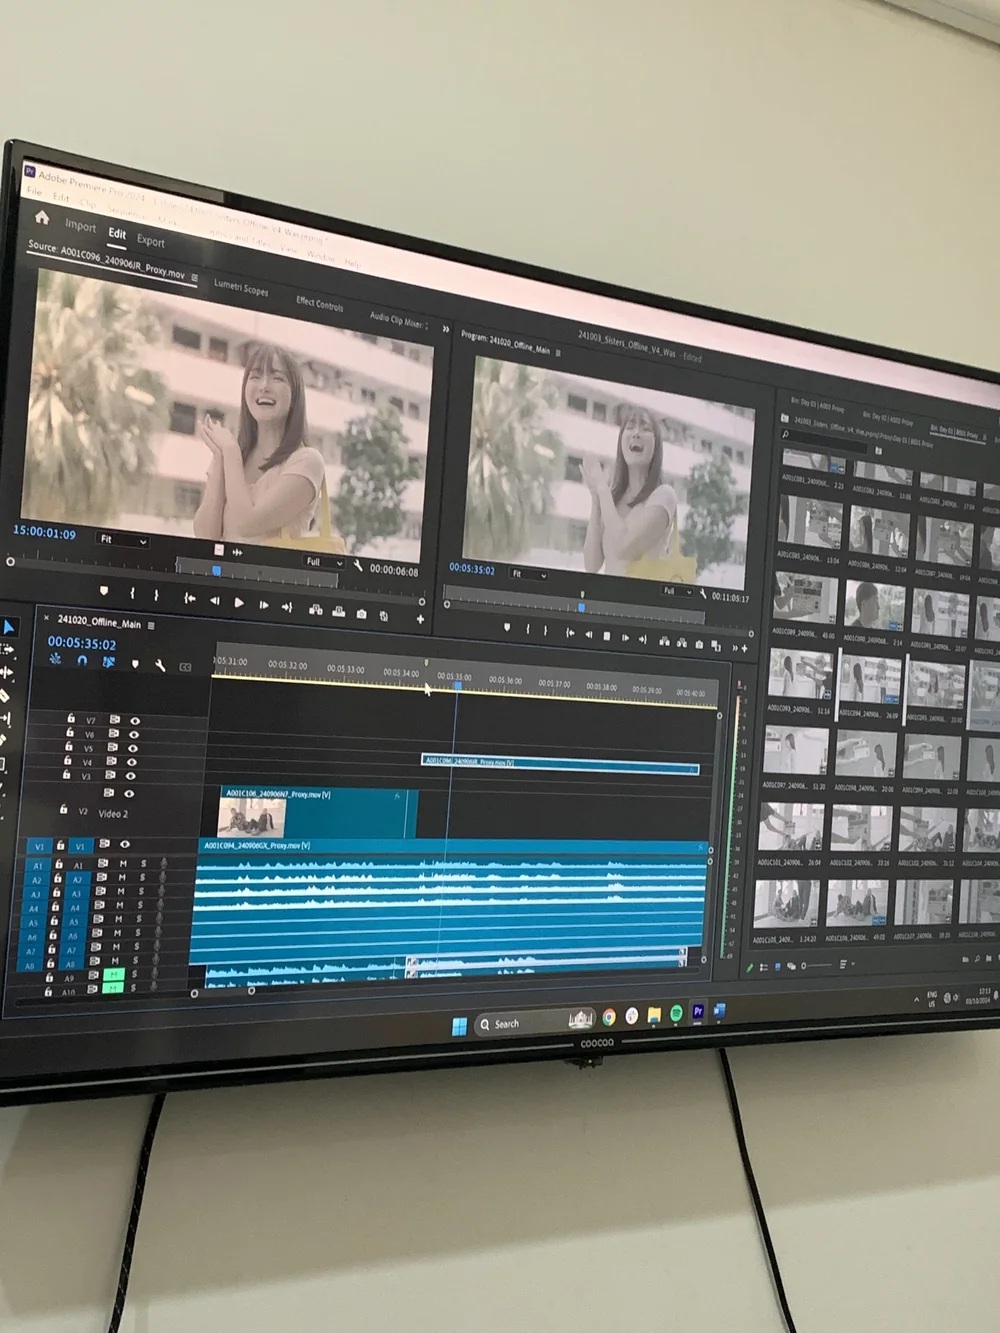
Task: Click Insert button in Source monitor
Action: point(315,609)
